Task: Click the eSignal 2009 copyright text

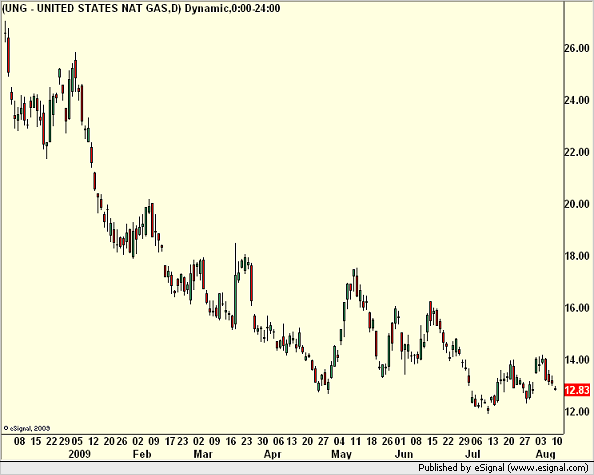Action: (x=27, y=428)
